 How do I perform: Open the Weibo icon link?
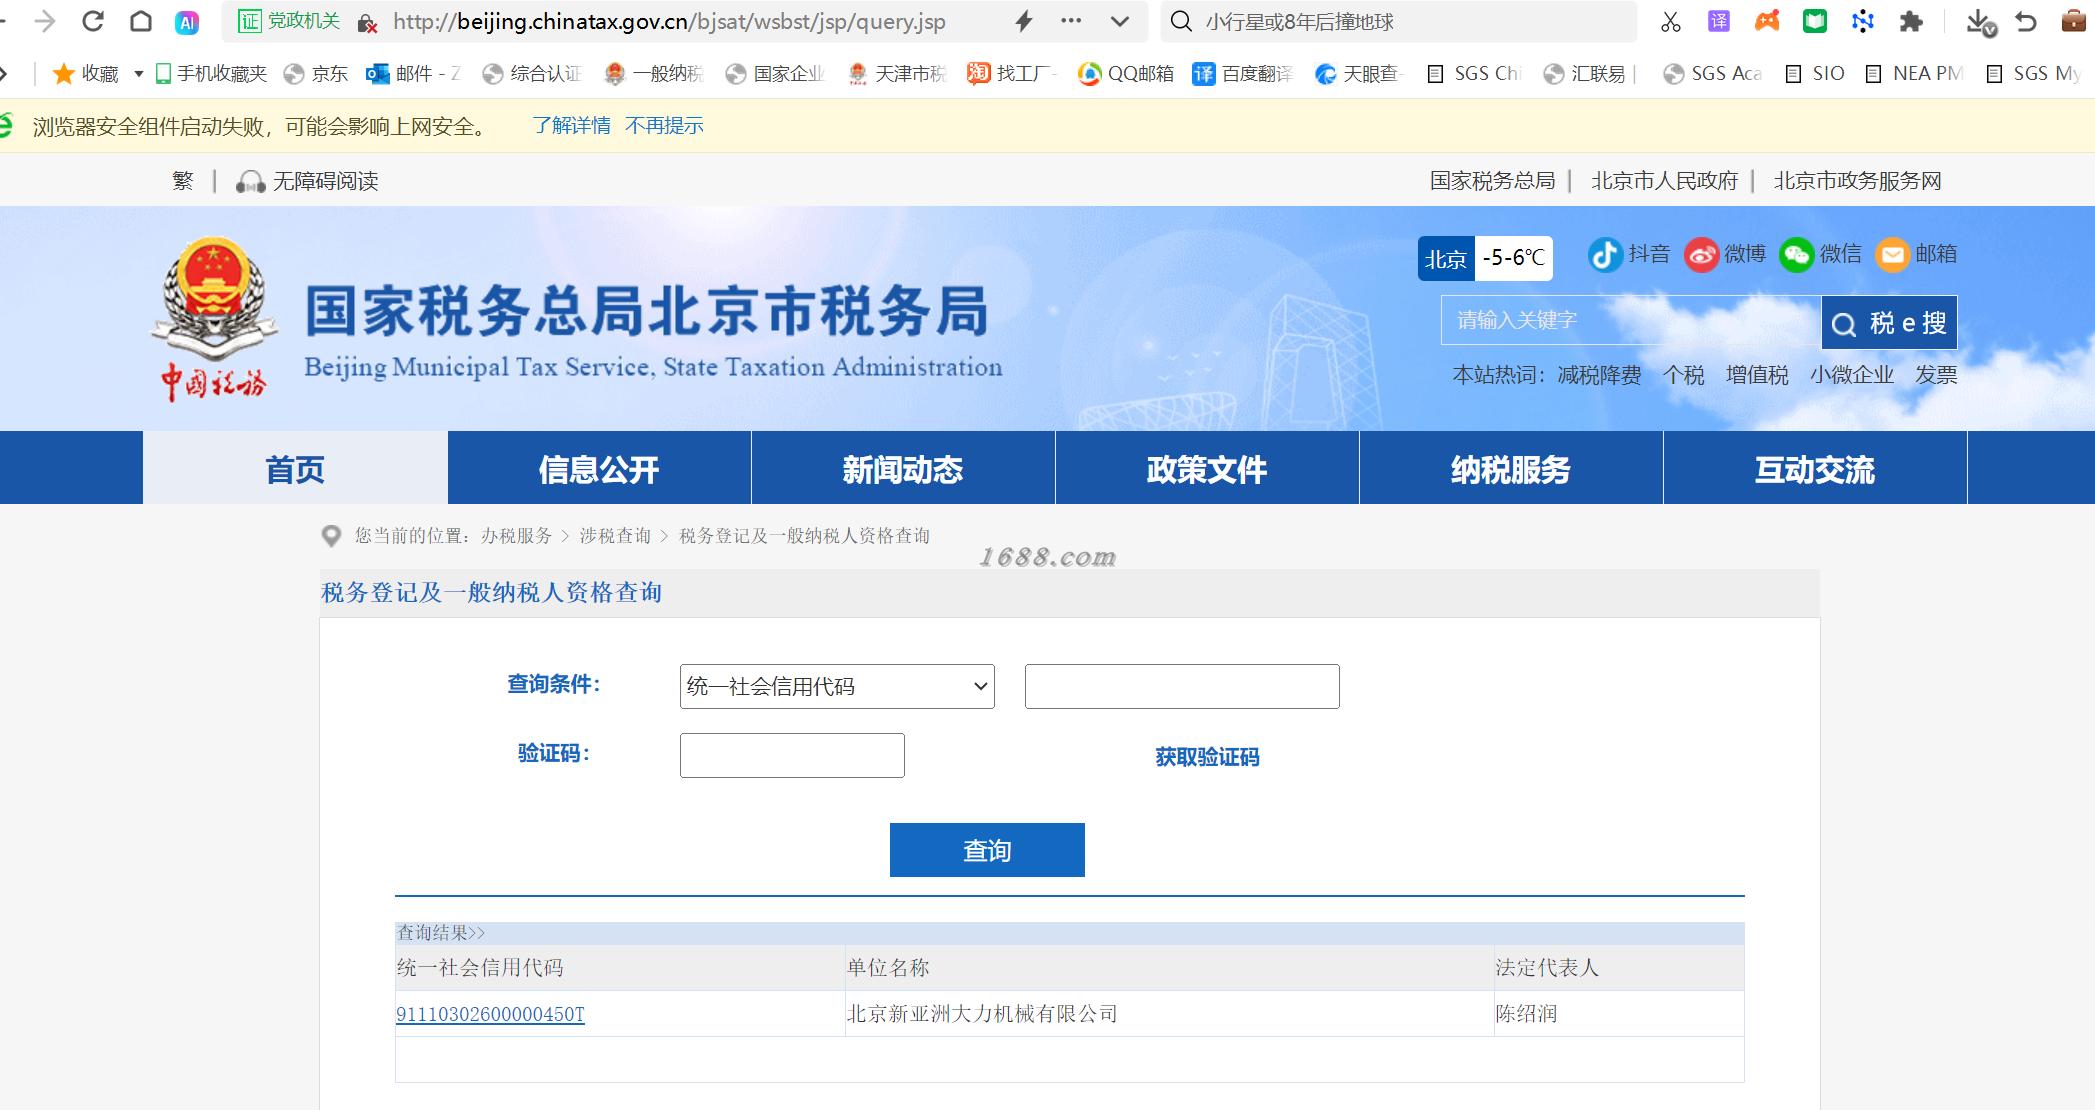click(x=1701, y=255)
